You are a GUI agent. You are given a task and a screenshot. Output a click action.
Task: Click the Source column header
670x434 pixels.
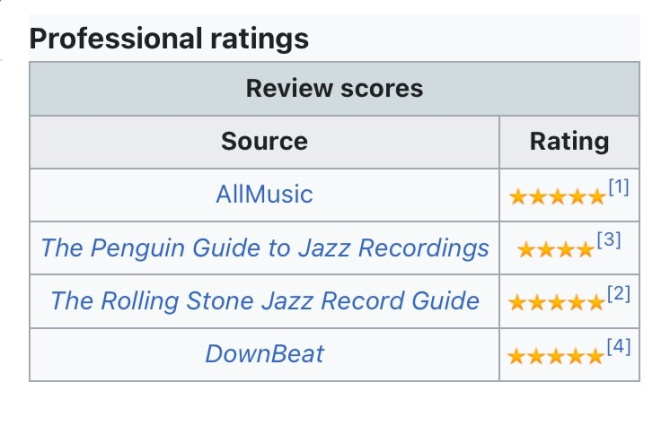264,141
